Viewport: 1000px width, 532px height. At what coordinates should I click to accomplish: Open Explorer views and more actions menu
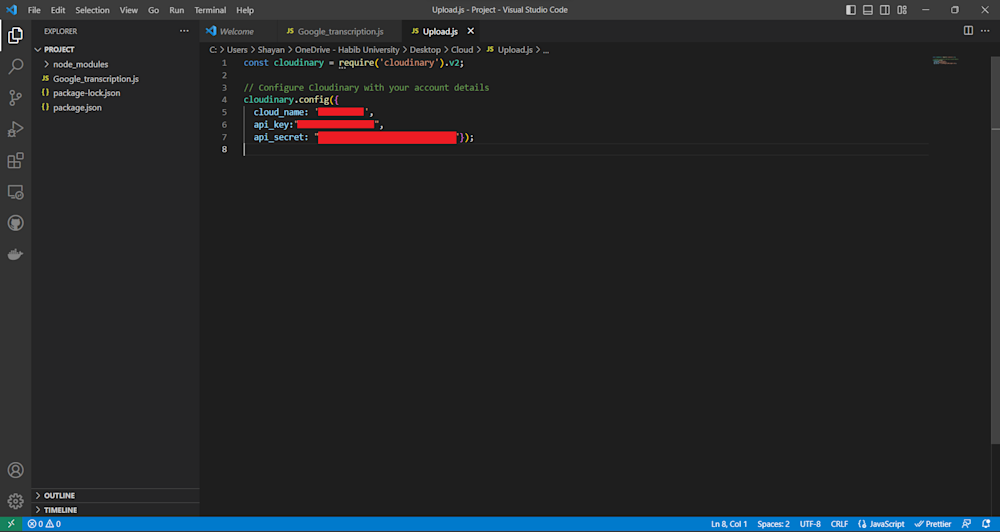[184, 31]
